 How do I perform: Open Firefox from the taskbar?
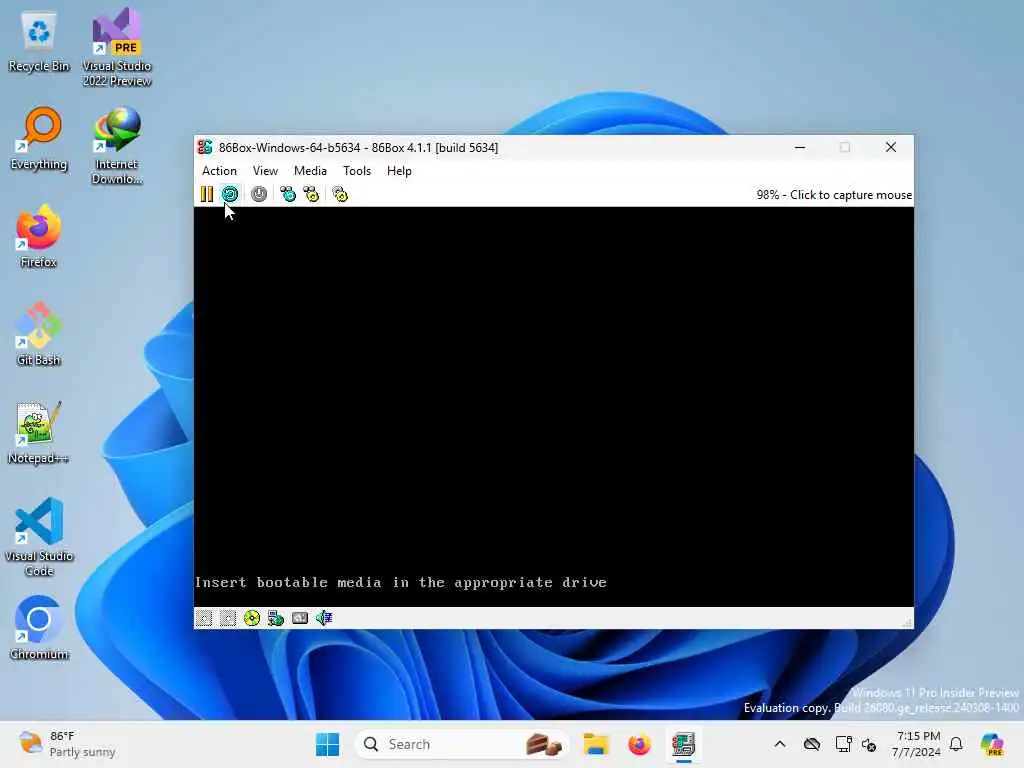click(x=639, y=744)
